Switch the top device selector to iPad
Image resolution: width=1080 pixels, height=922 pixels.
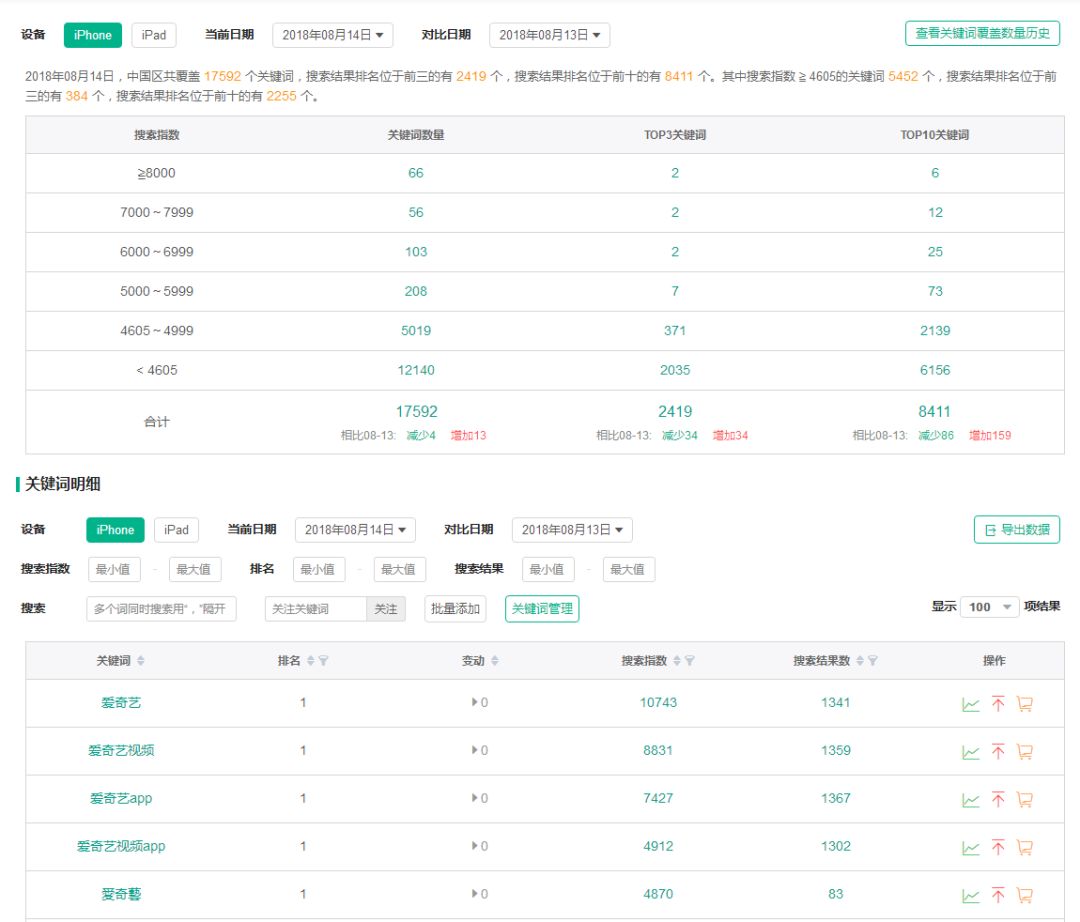(153, 34)
